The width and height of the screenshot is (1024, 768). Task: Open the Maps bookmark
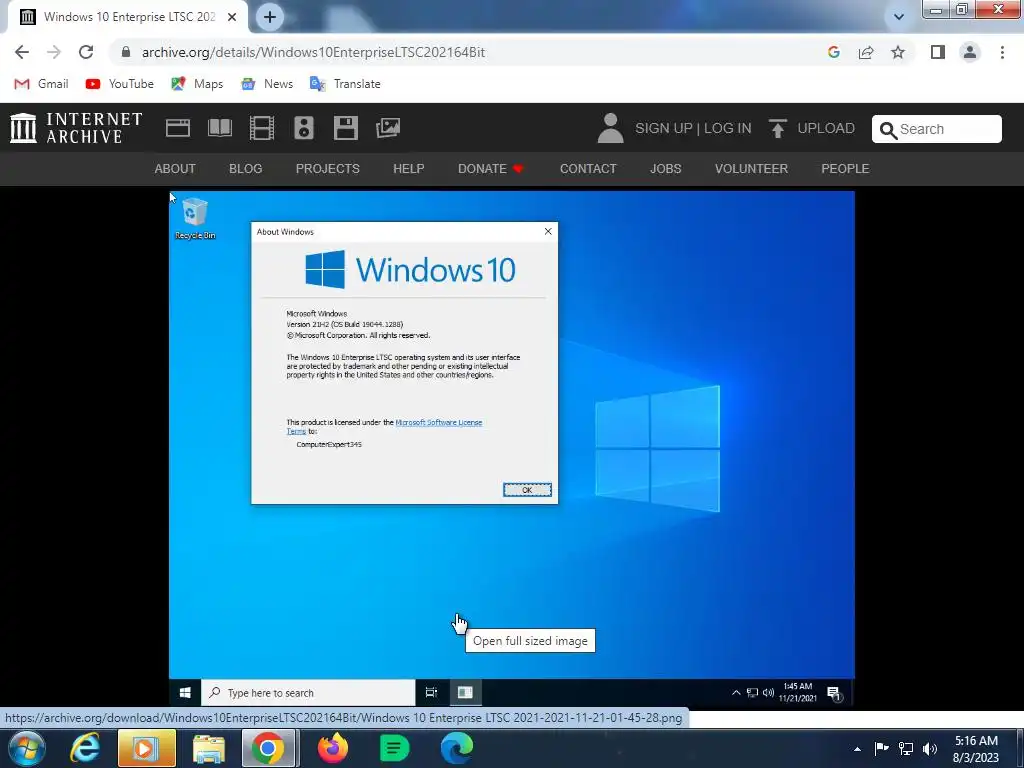[197, 84]
